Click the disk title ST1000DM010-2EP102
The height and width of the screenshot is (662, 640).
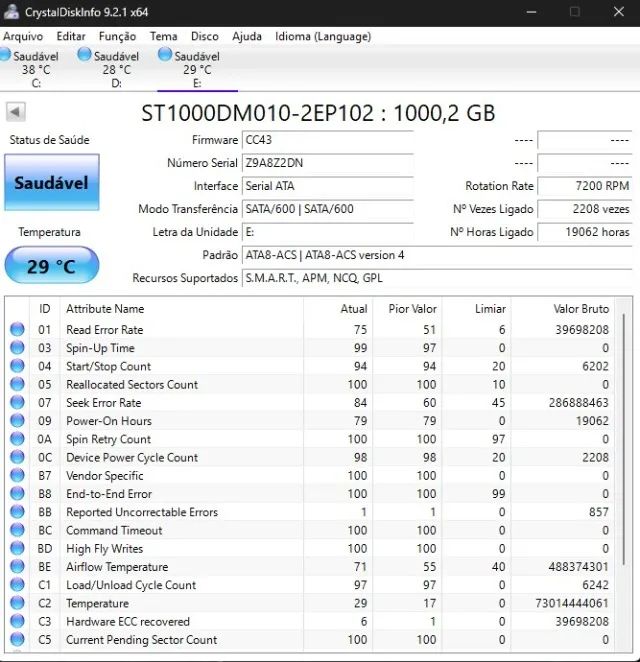(318, 113)
